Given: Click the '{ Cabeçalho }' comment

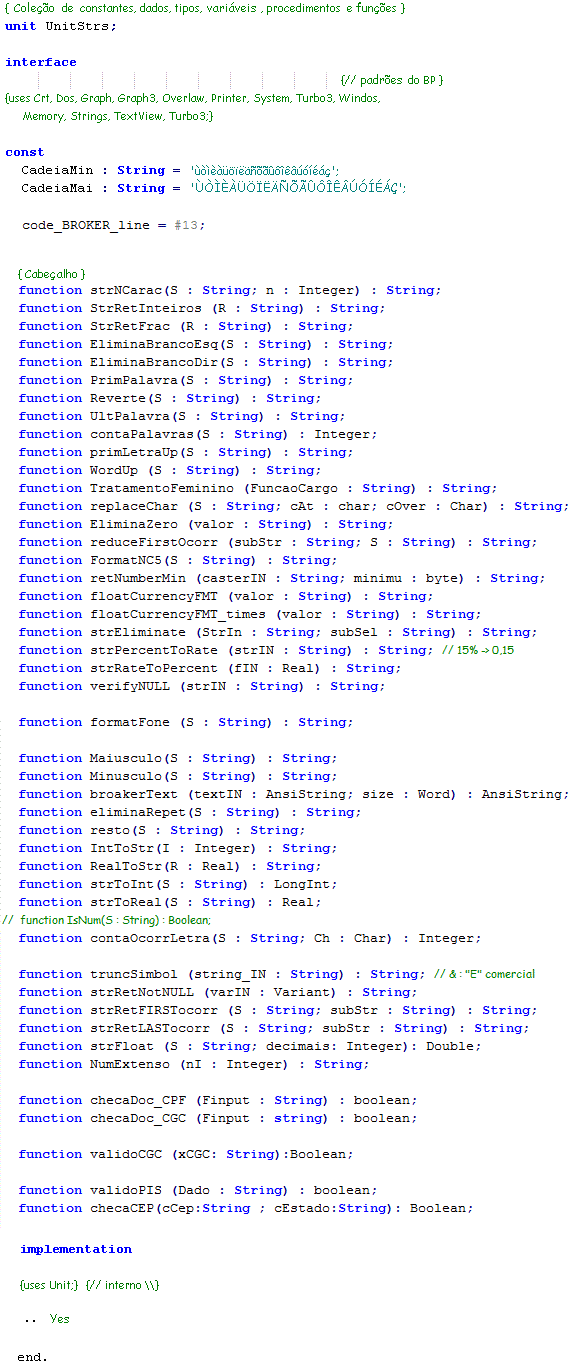Looking at the screenshot, I should point(52,273).
